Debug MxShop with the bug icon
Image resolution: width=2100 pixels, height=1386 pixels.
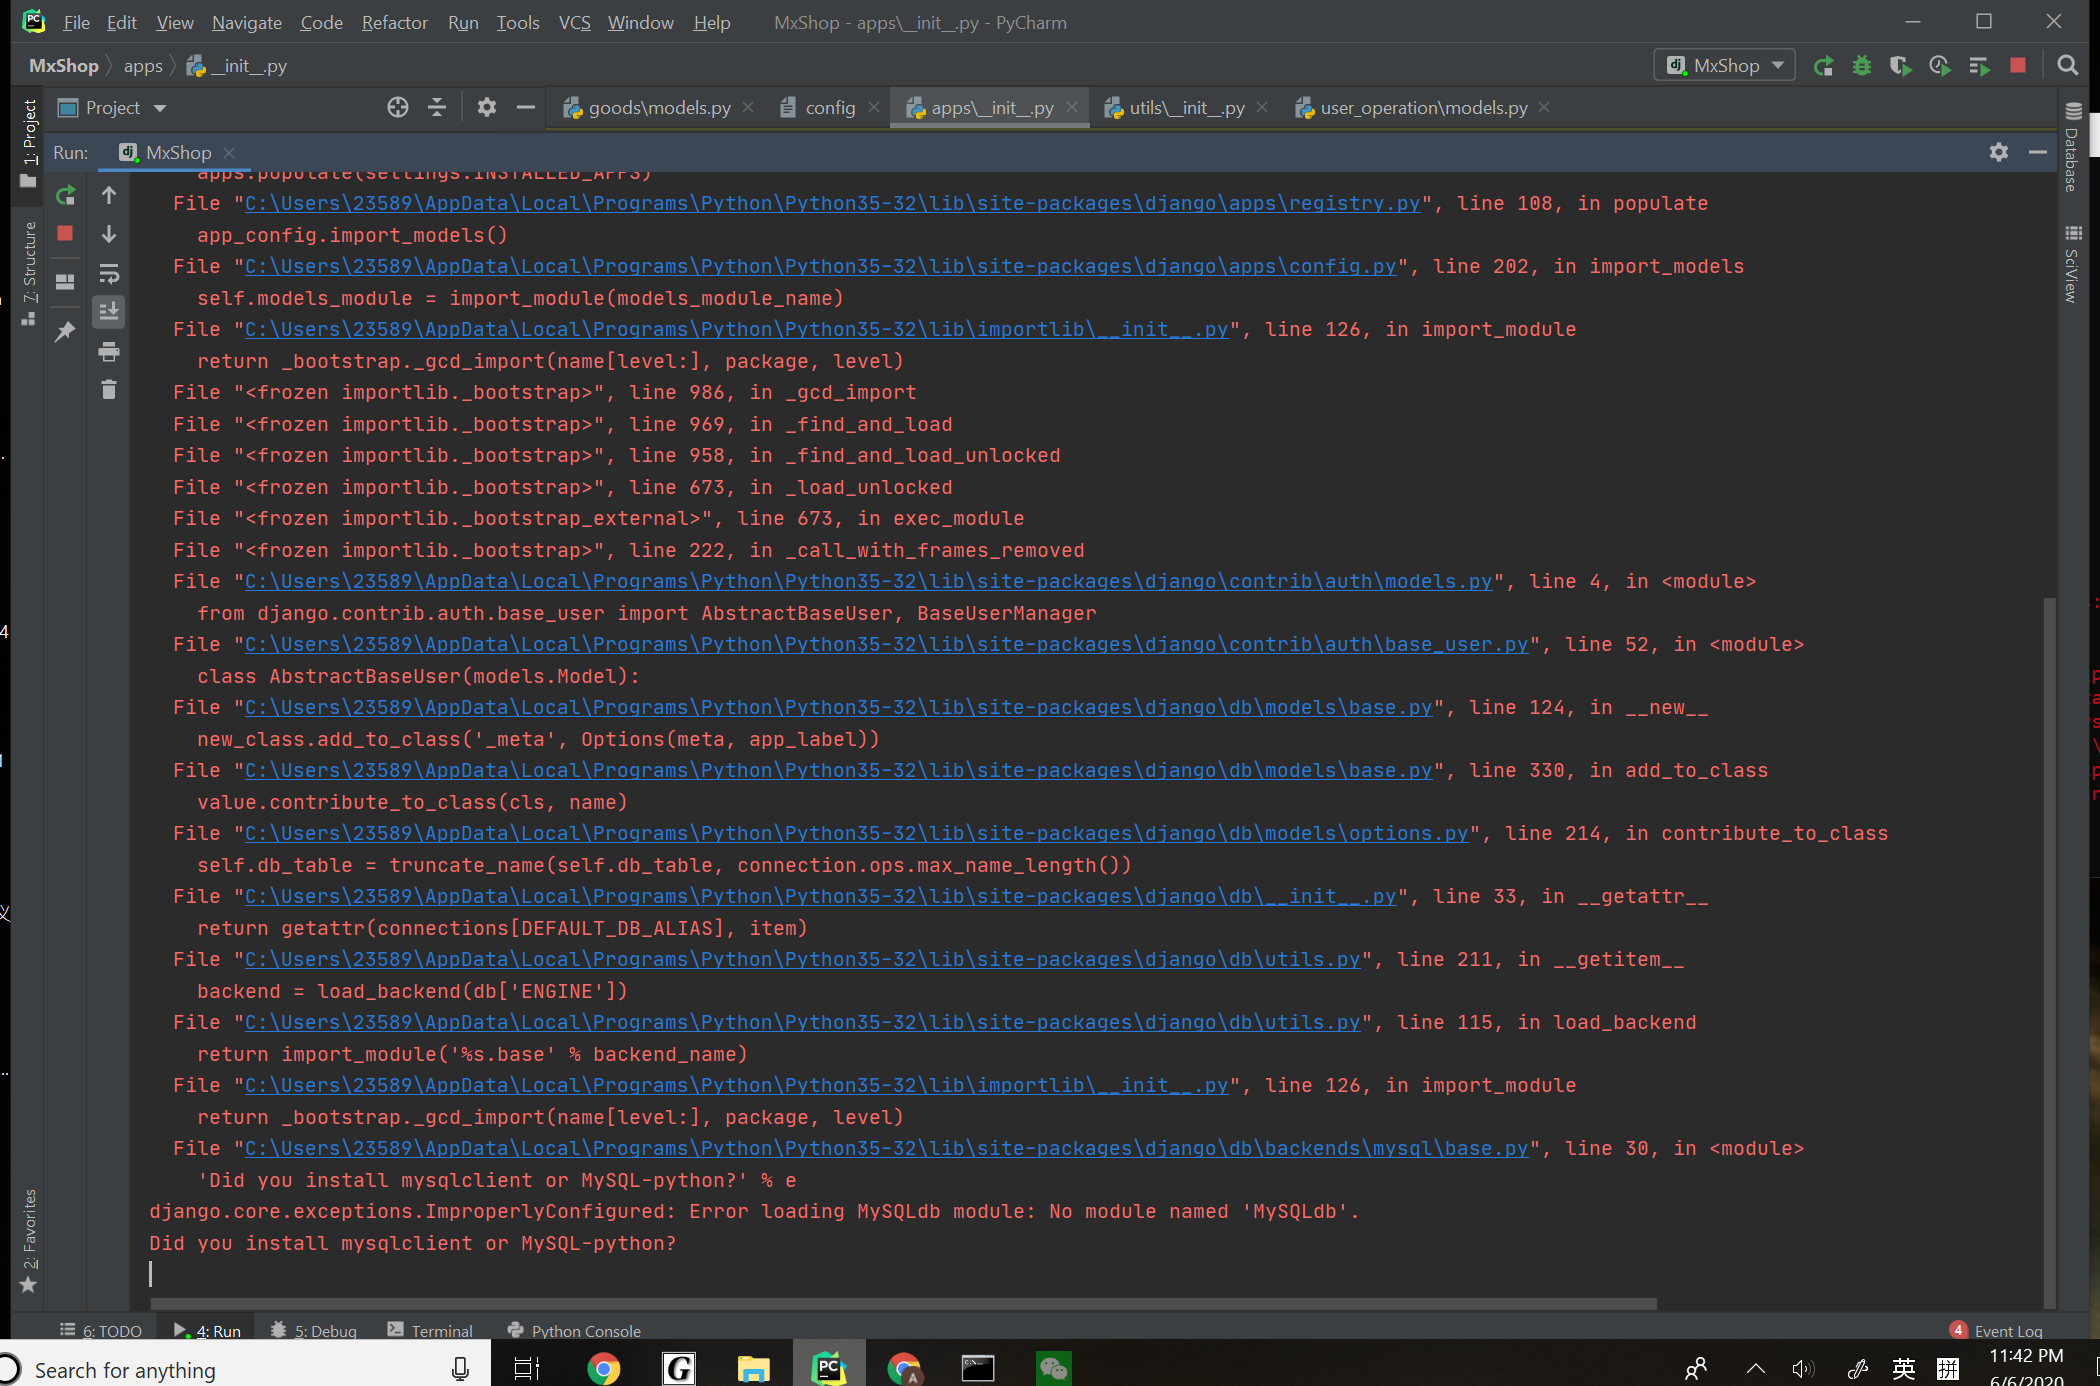pyautogui.click(x=1861, y=66)
